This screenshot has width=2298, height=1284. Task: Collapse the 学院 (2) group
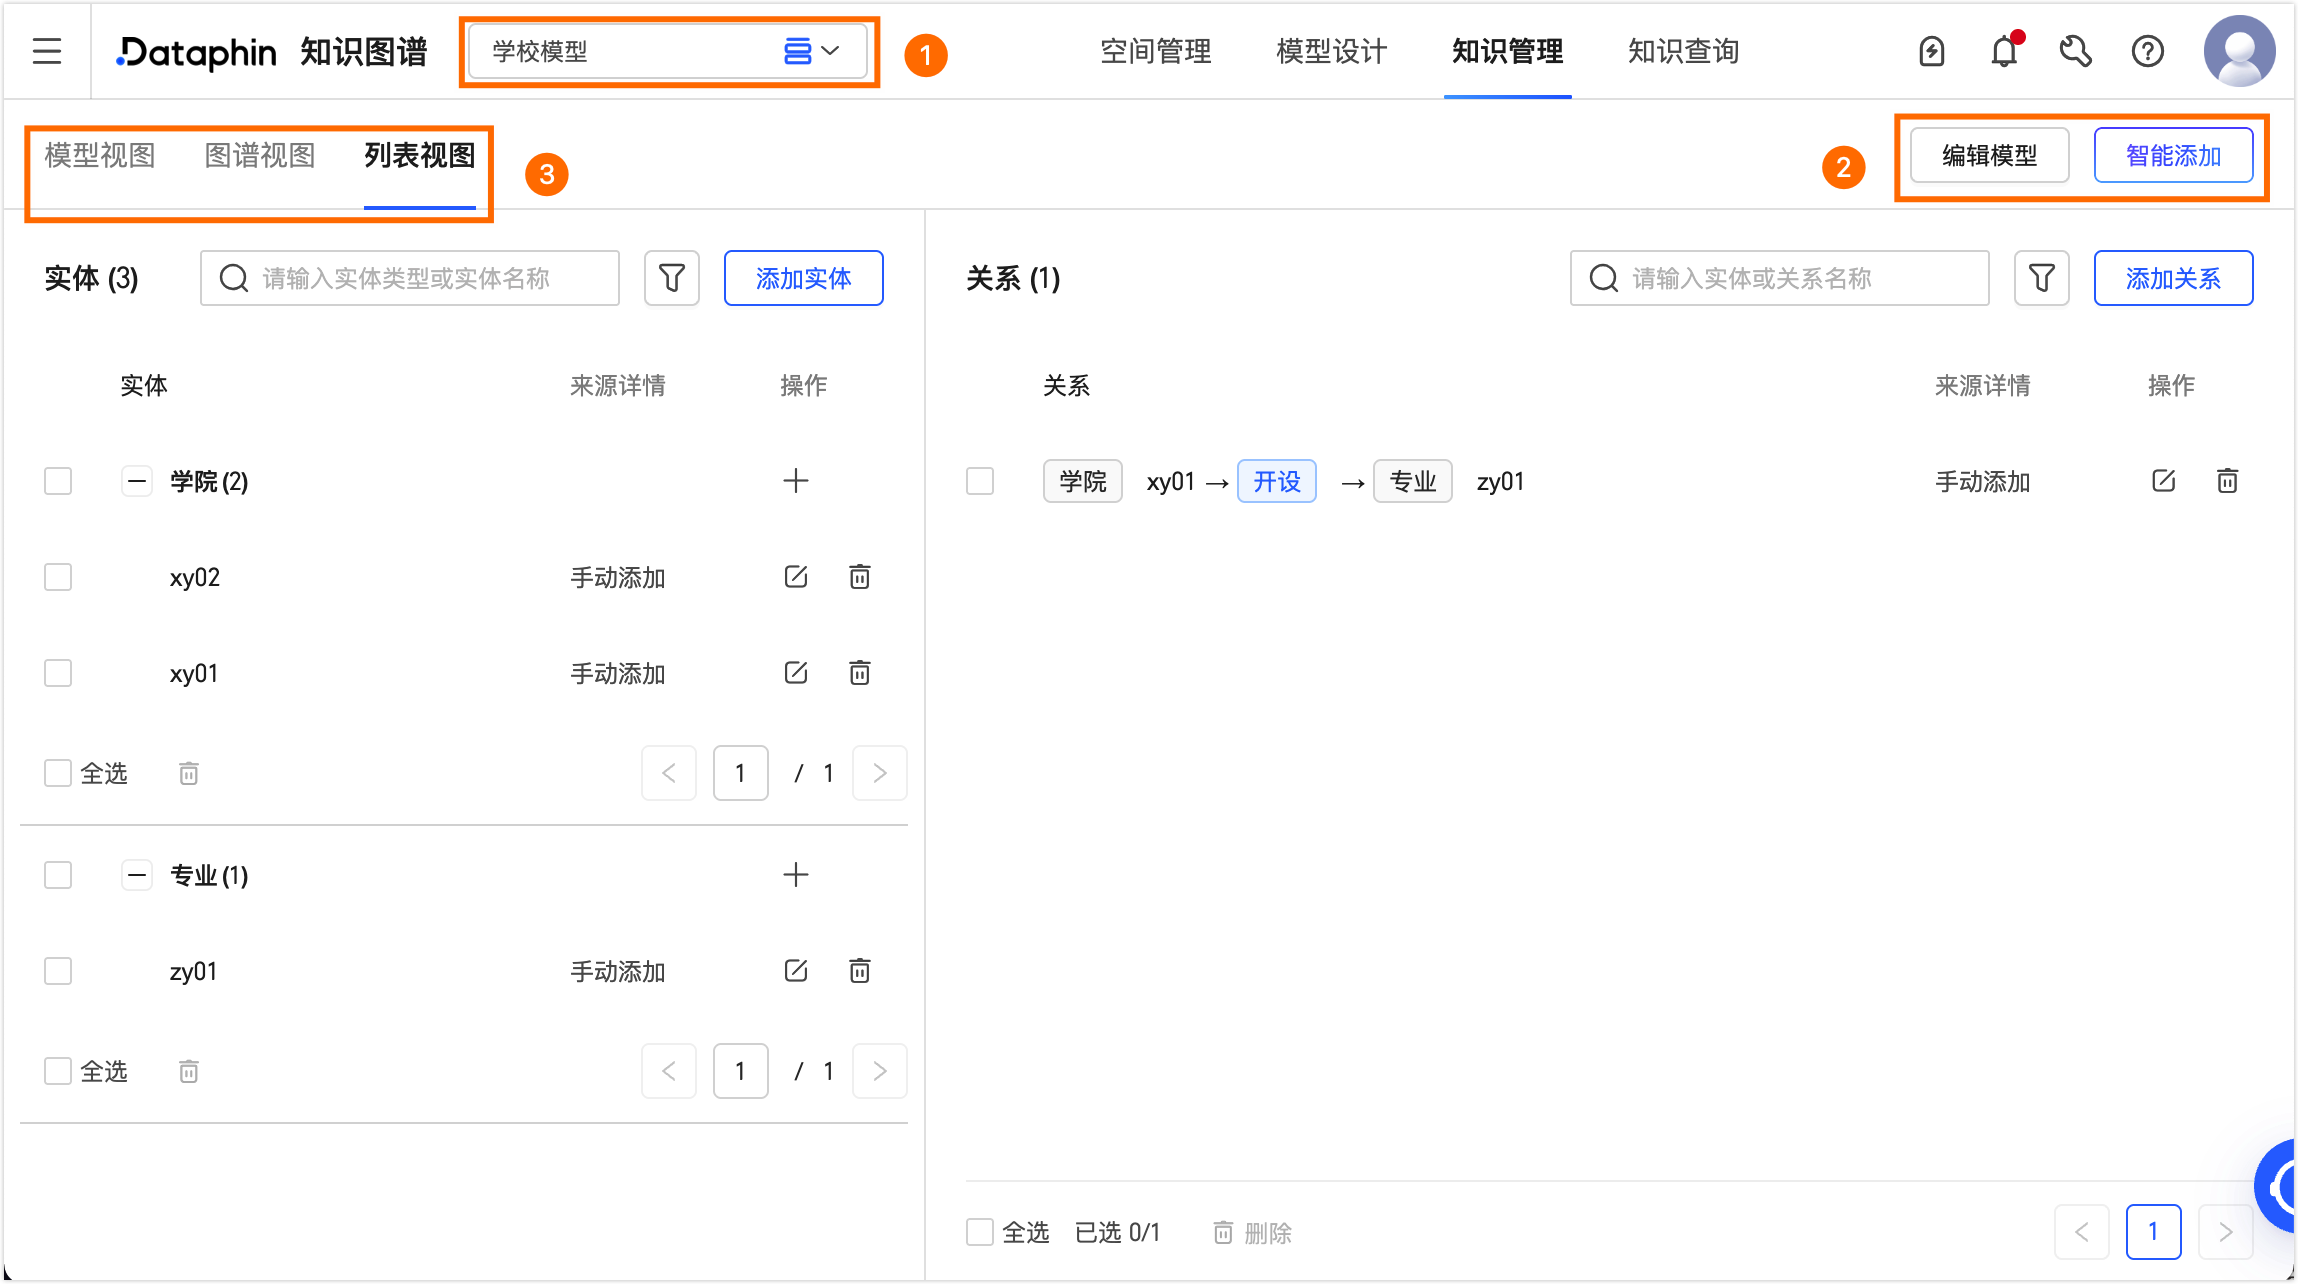137,481
